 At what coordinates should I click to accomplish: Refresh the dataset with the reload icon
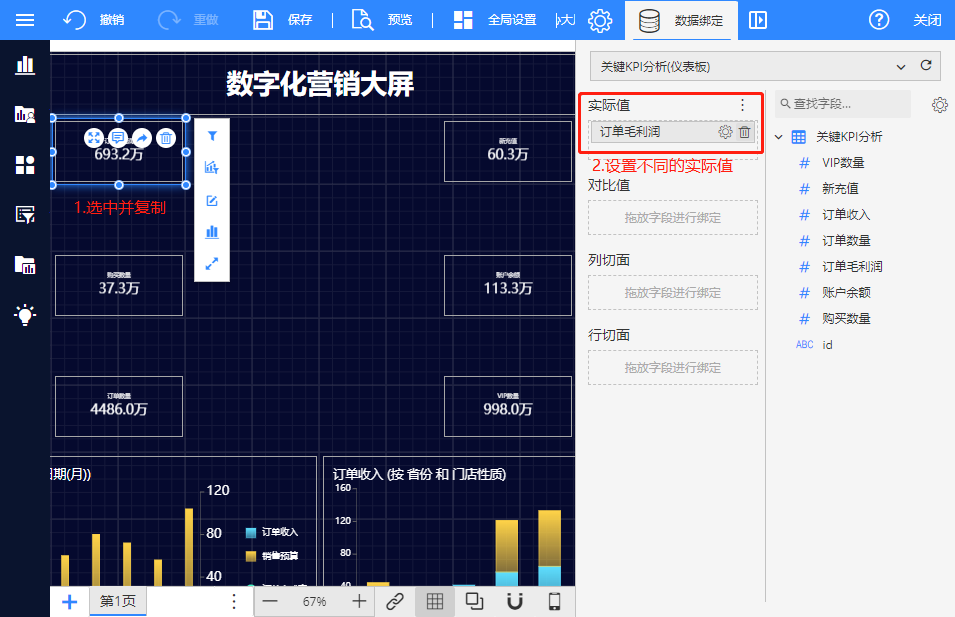pyautogui.click(x=926, y=66)
